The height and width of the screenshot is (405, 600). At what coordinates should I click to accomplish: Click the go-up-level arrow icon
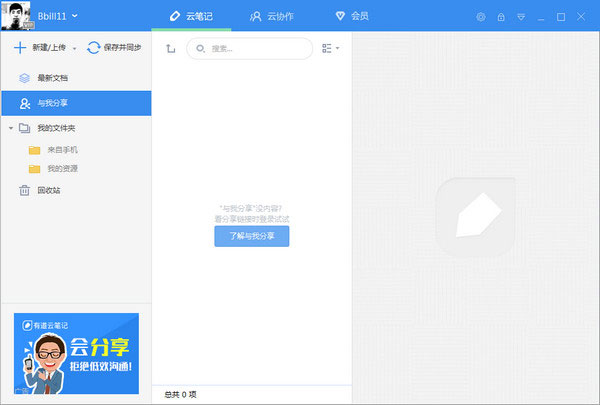170,48
